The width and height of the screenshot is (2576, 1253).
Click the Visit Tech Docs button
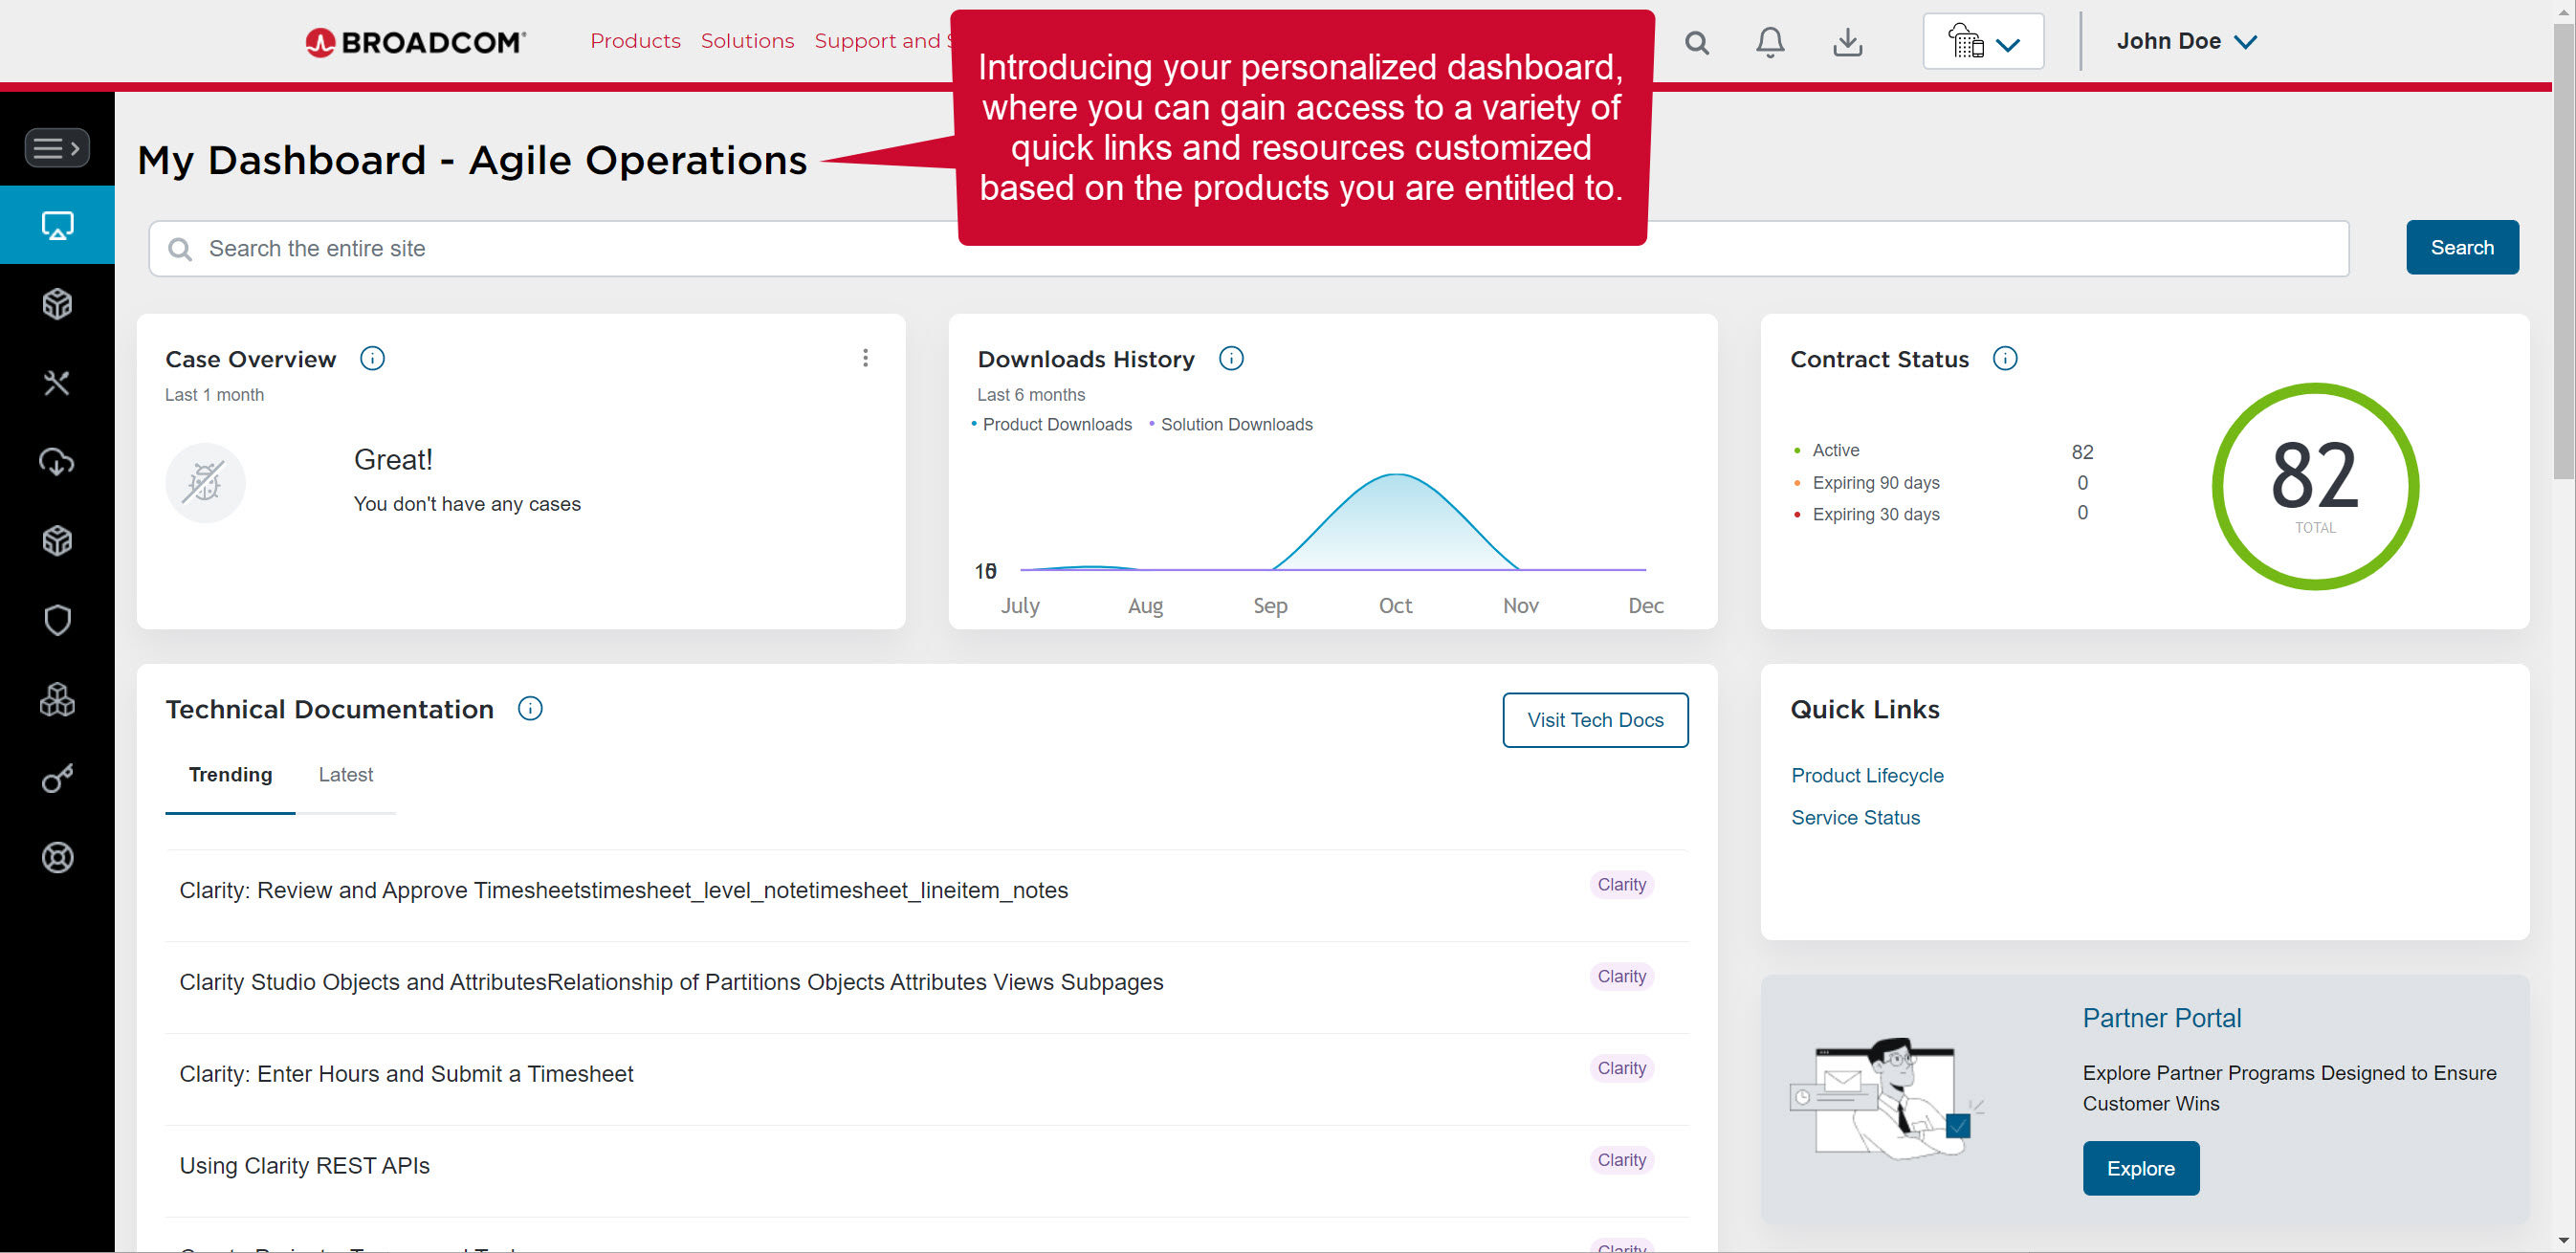tap(1595, 720)
